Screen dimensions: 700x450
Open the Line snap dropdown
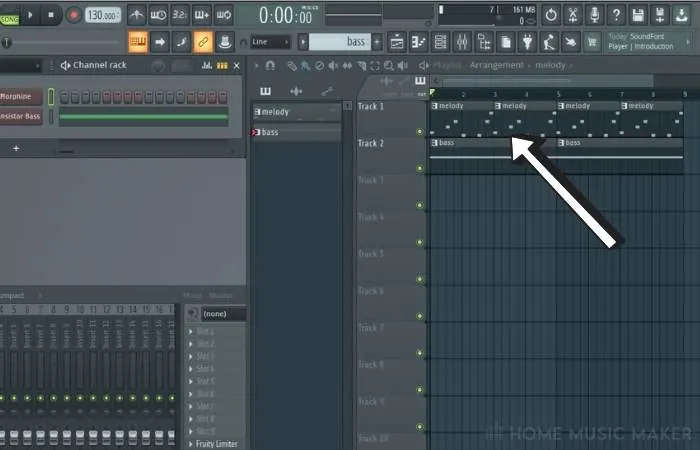tap(271, 42)
